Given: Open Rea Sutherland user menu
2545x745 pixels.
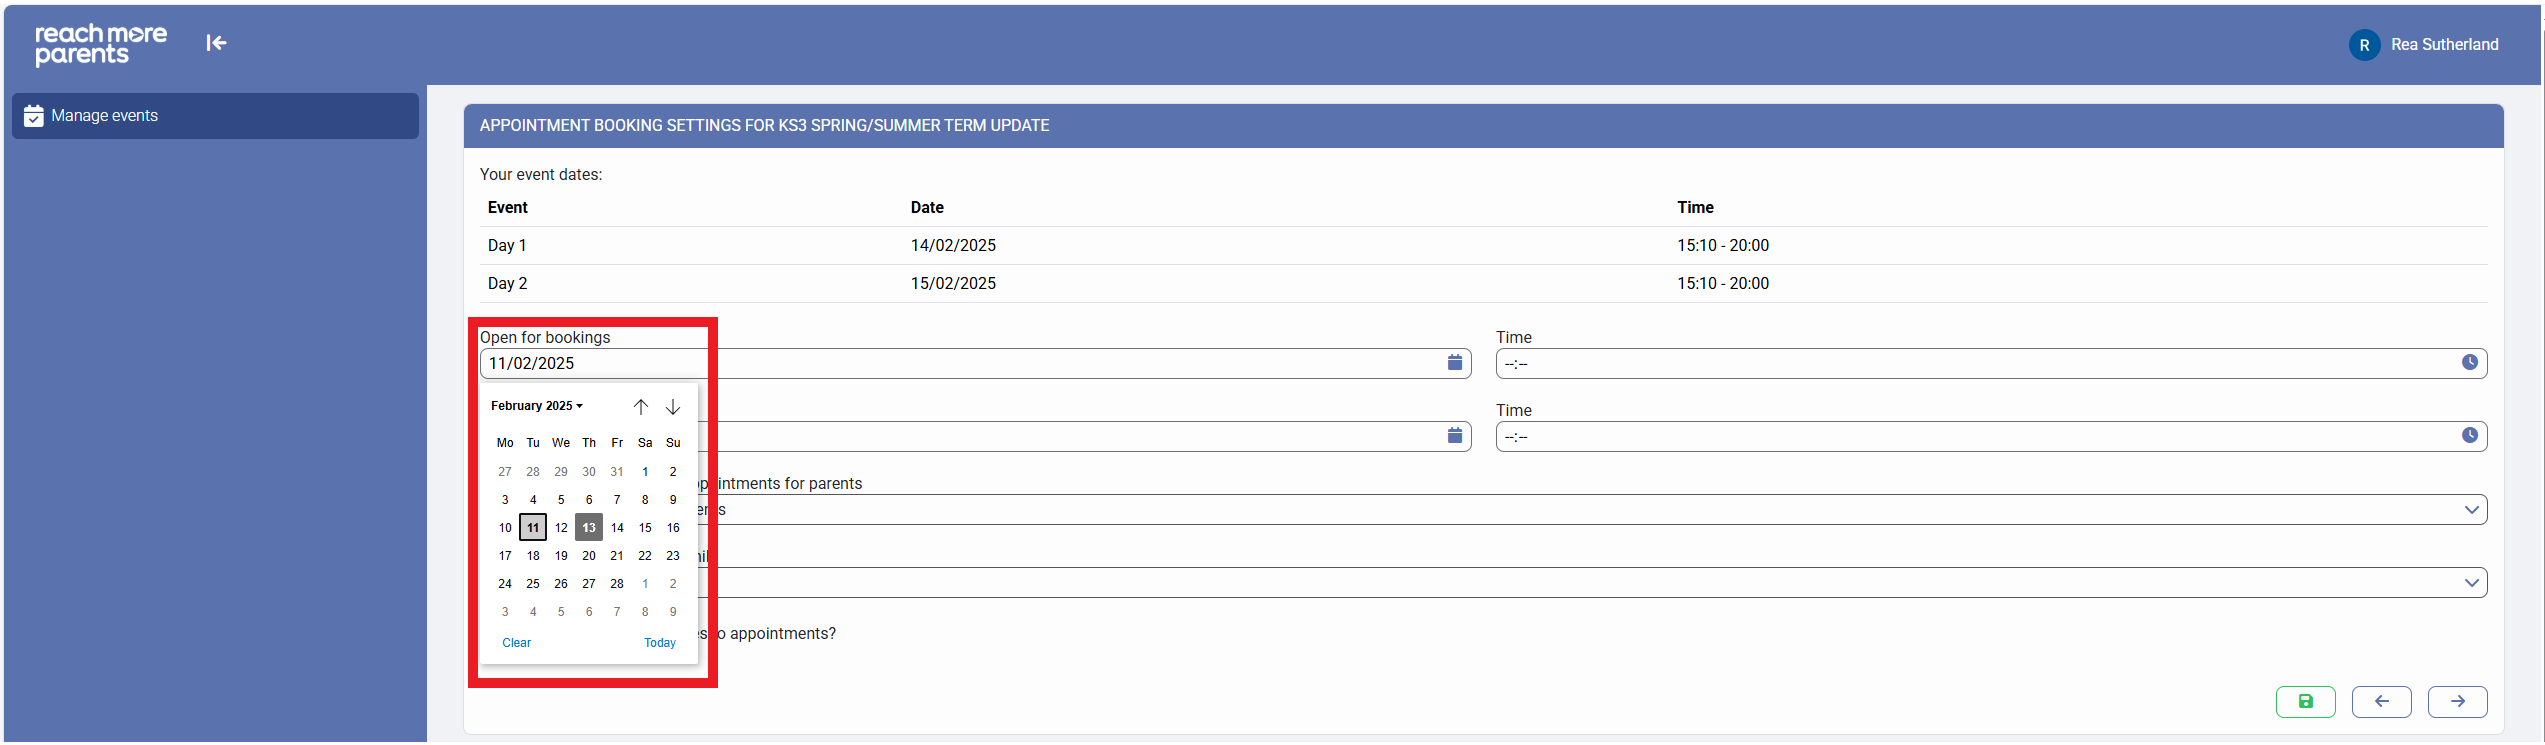Looking at the screenshot, I should click(x=2424, y=45).
